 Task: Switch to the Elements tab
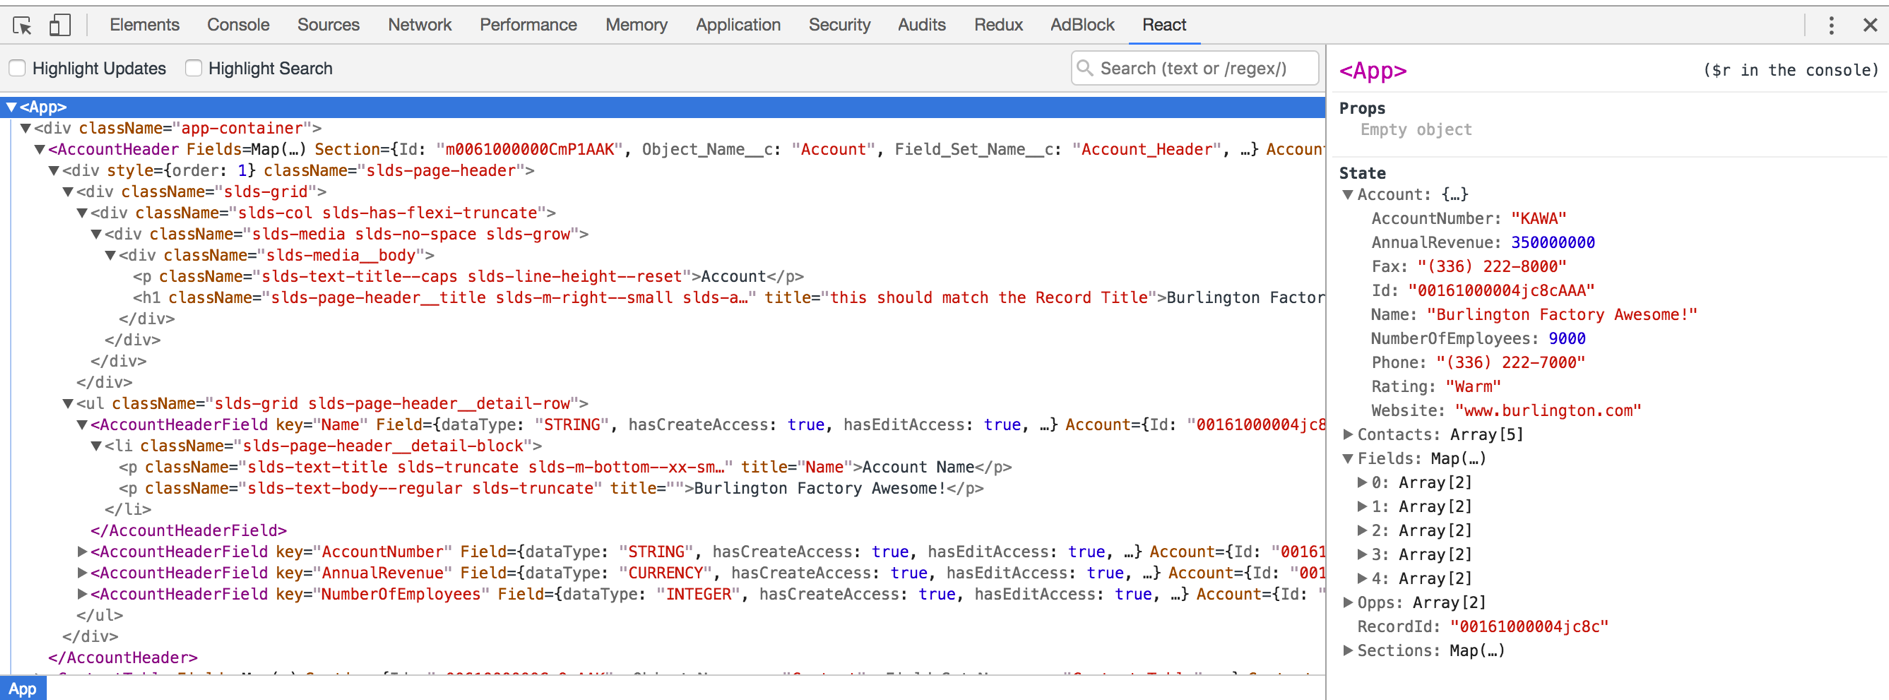tap(144, 25)
